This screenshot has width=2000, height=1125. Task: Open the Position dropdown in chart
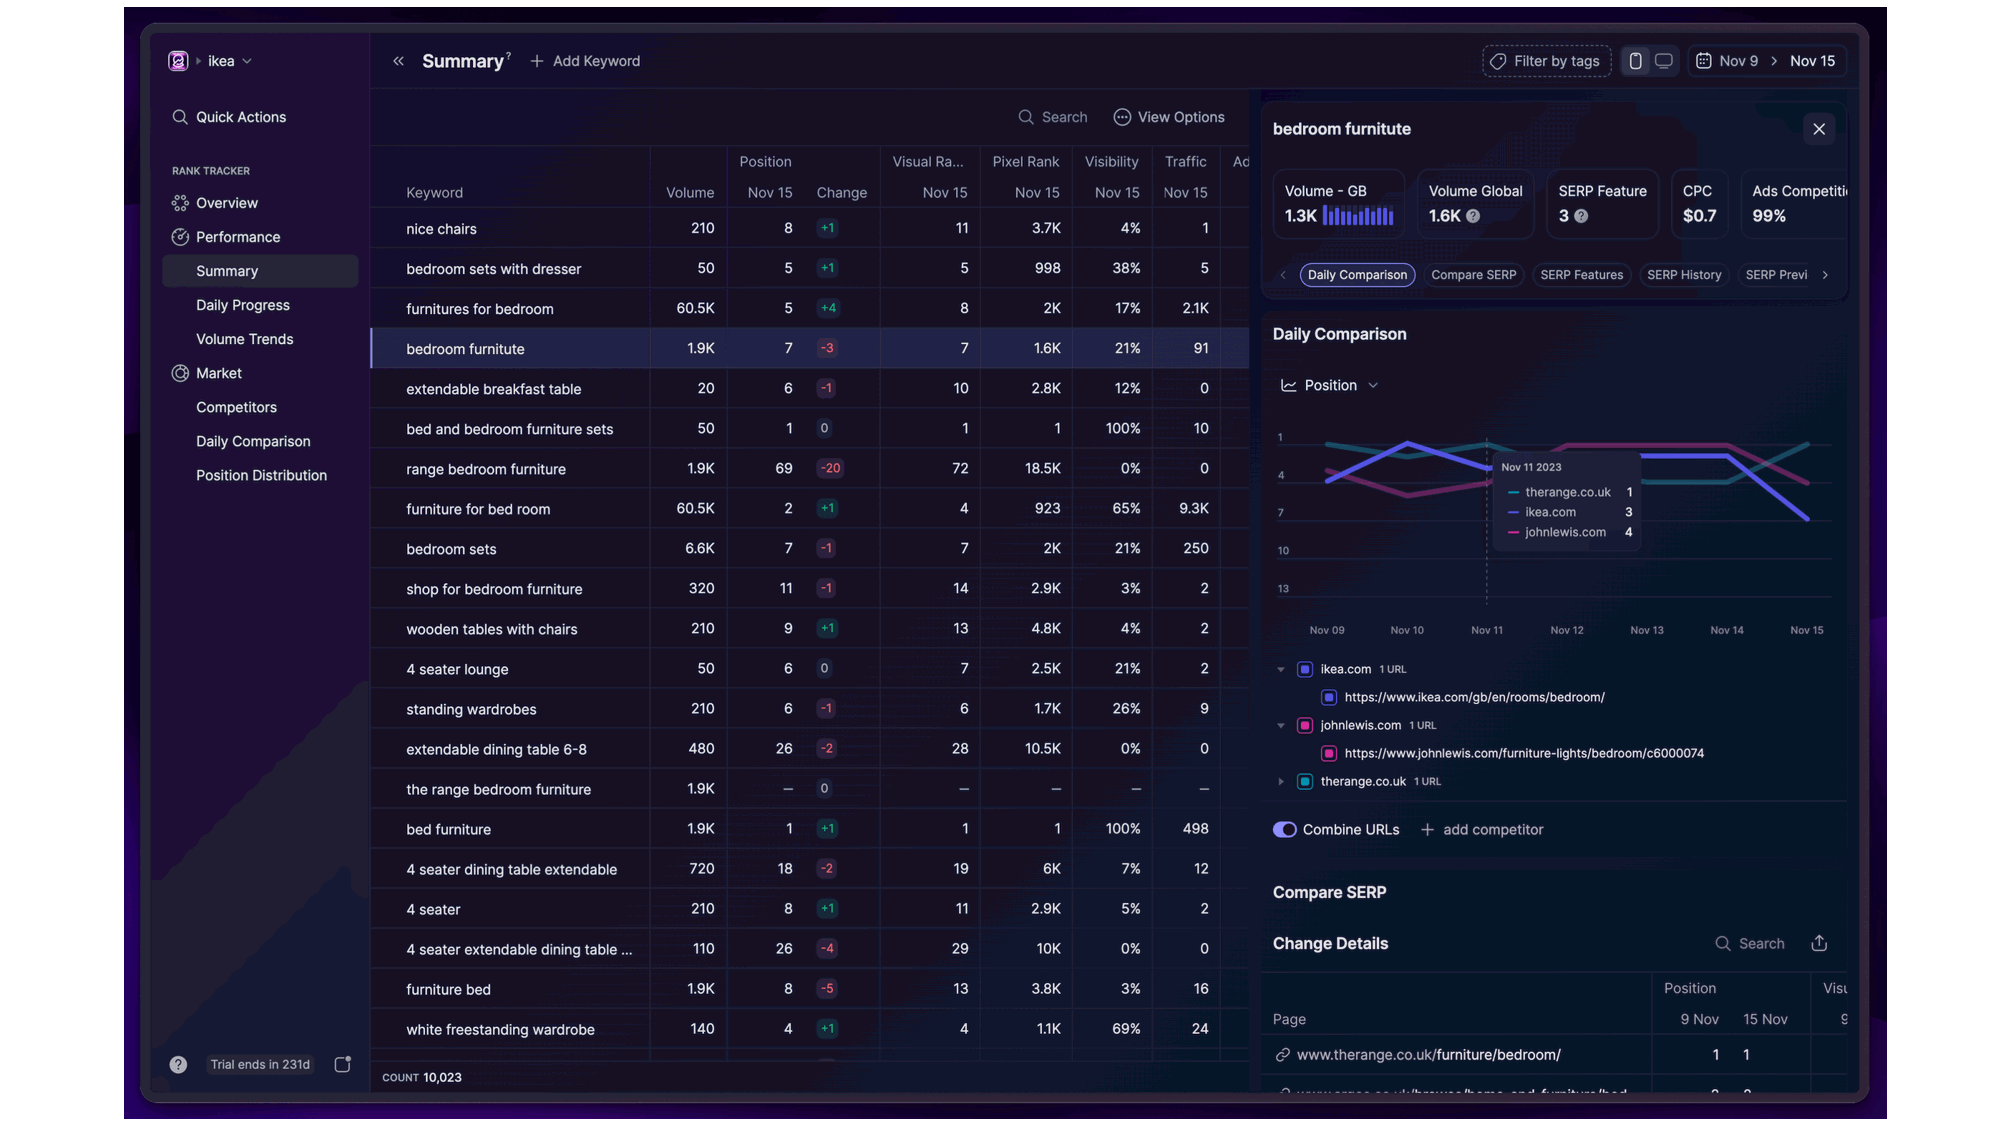click(1328, 385)
